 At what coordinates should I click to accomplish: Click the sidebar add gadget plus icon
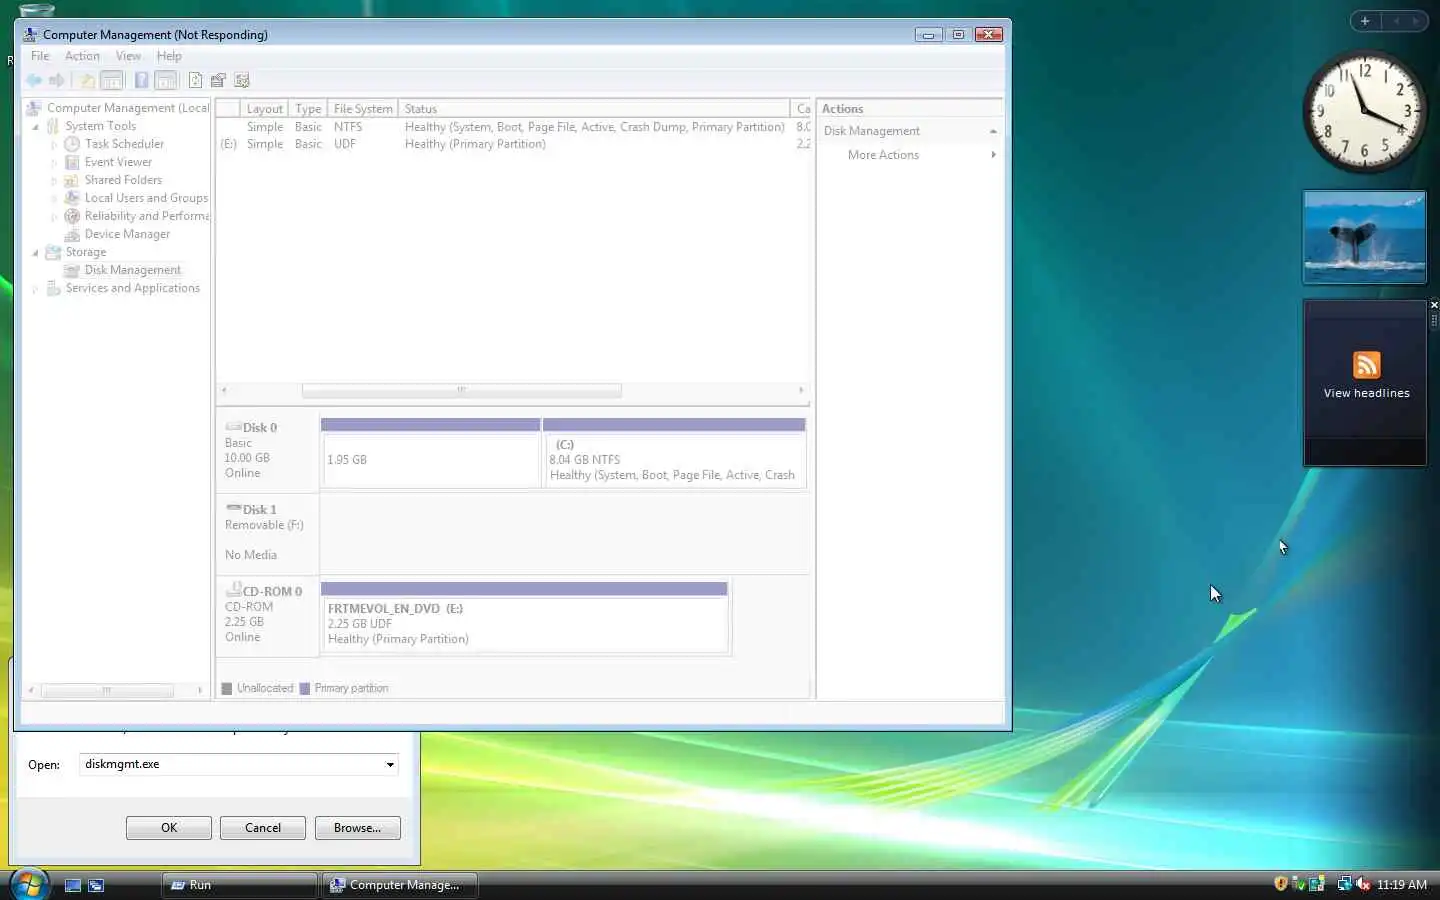1365,21
